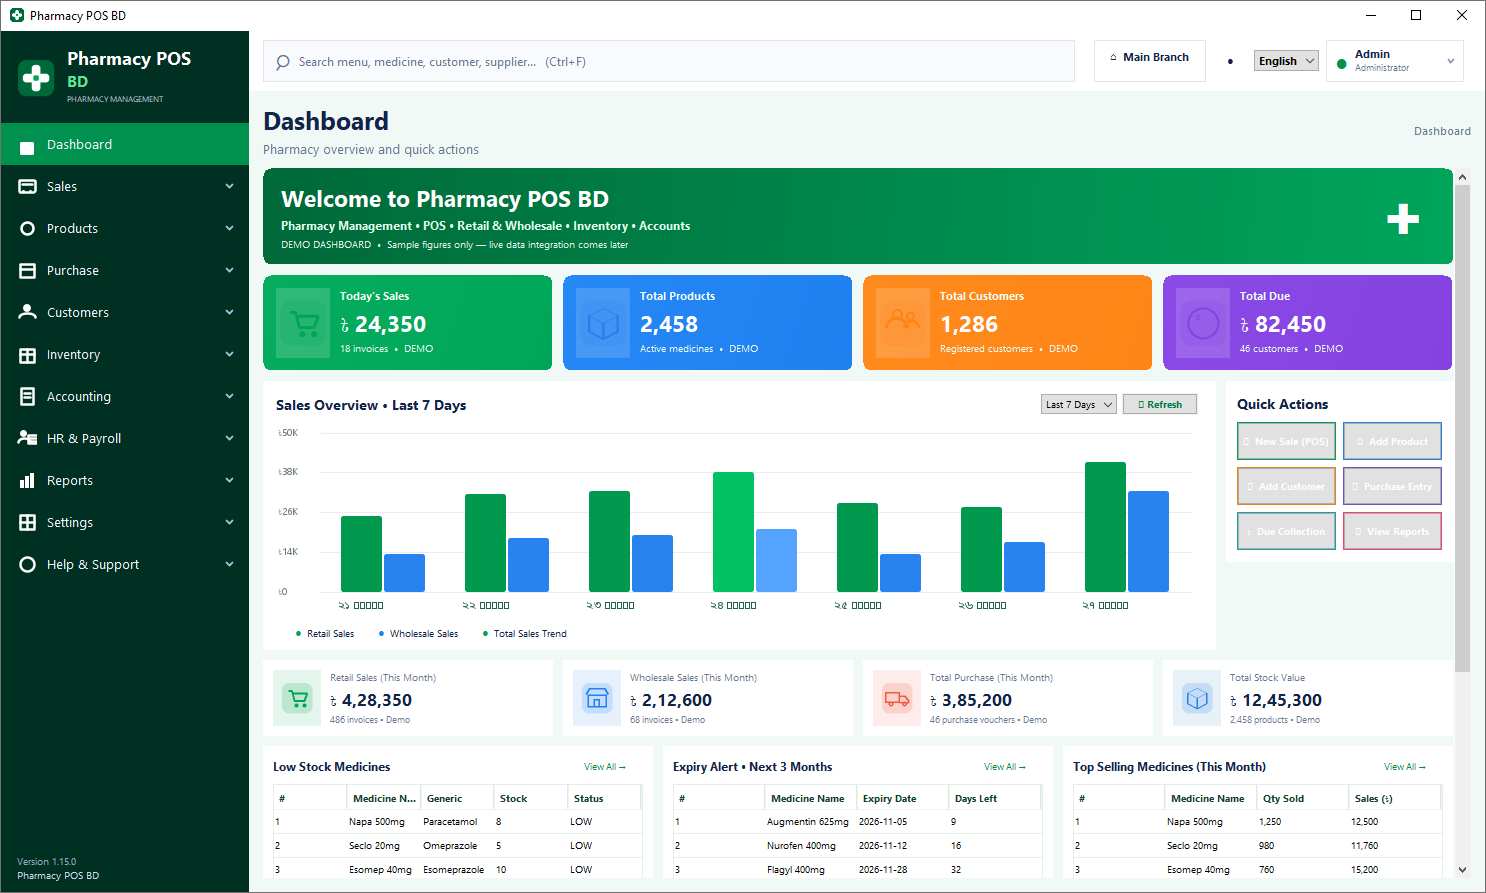The width and height of the screenshot is (1486, 893).
Task: Click the Due Collection quick action
Action: click(1286, 531)
